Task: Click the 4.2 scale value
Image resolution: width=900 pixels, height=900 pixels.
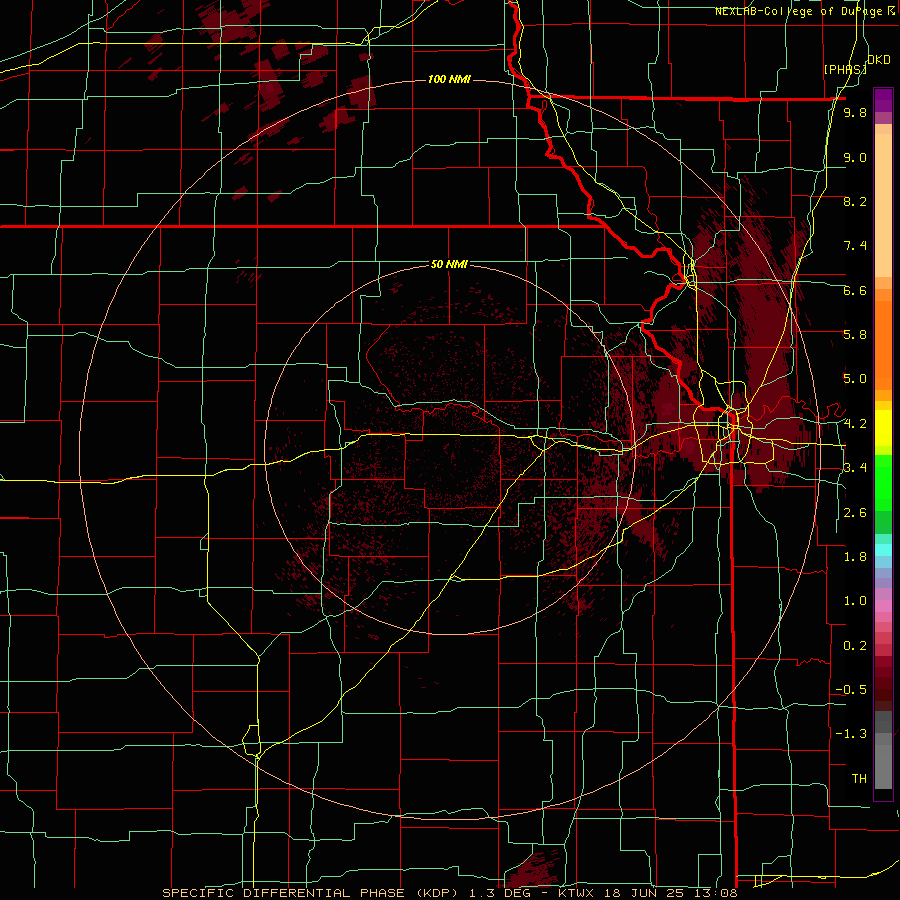Action: click(855, 424)
